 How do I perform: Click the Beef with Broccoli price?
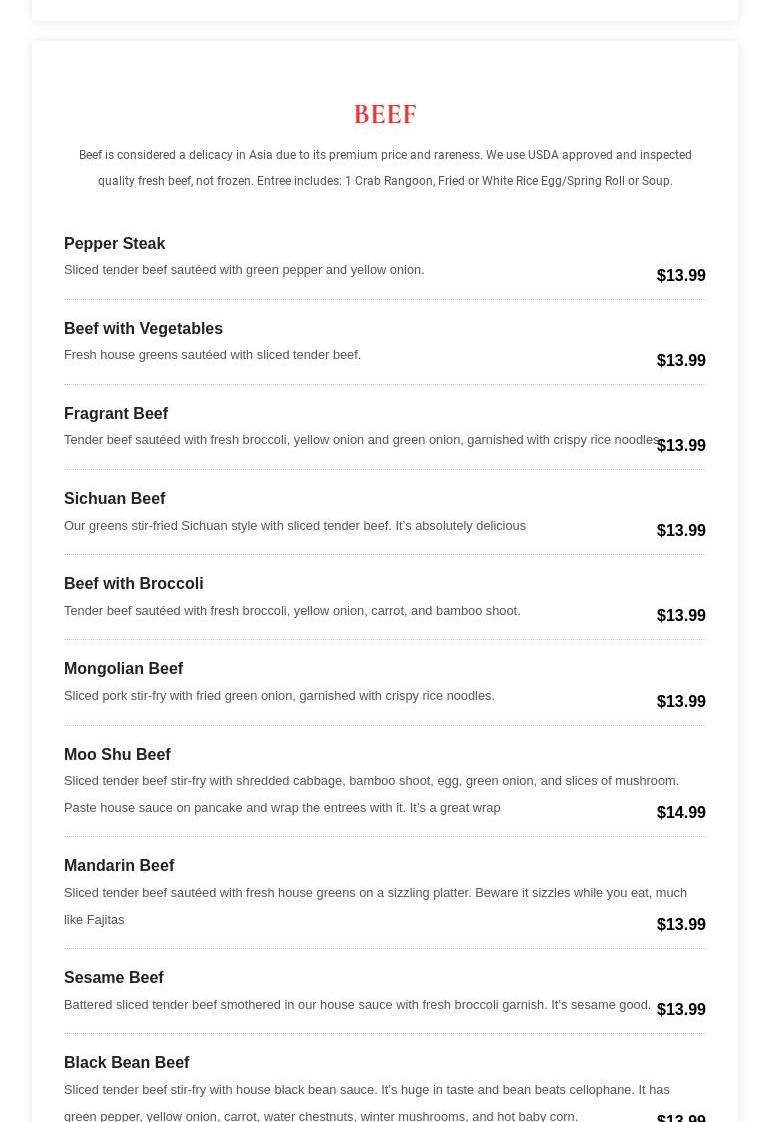pyautogui.click(x=681, y=615)
